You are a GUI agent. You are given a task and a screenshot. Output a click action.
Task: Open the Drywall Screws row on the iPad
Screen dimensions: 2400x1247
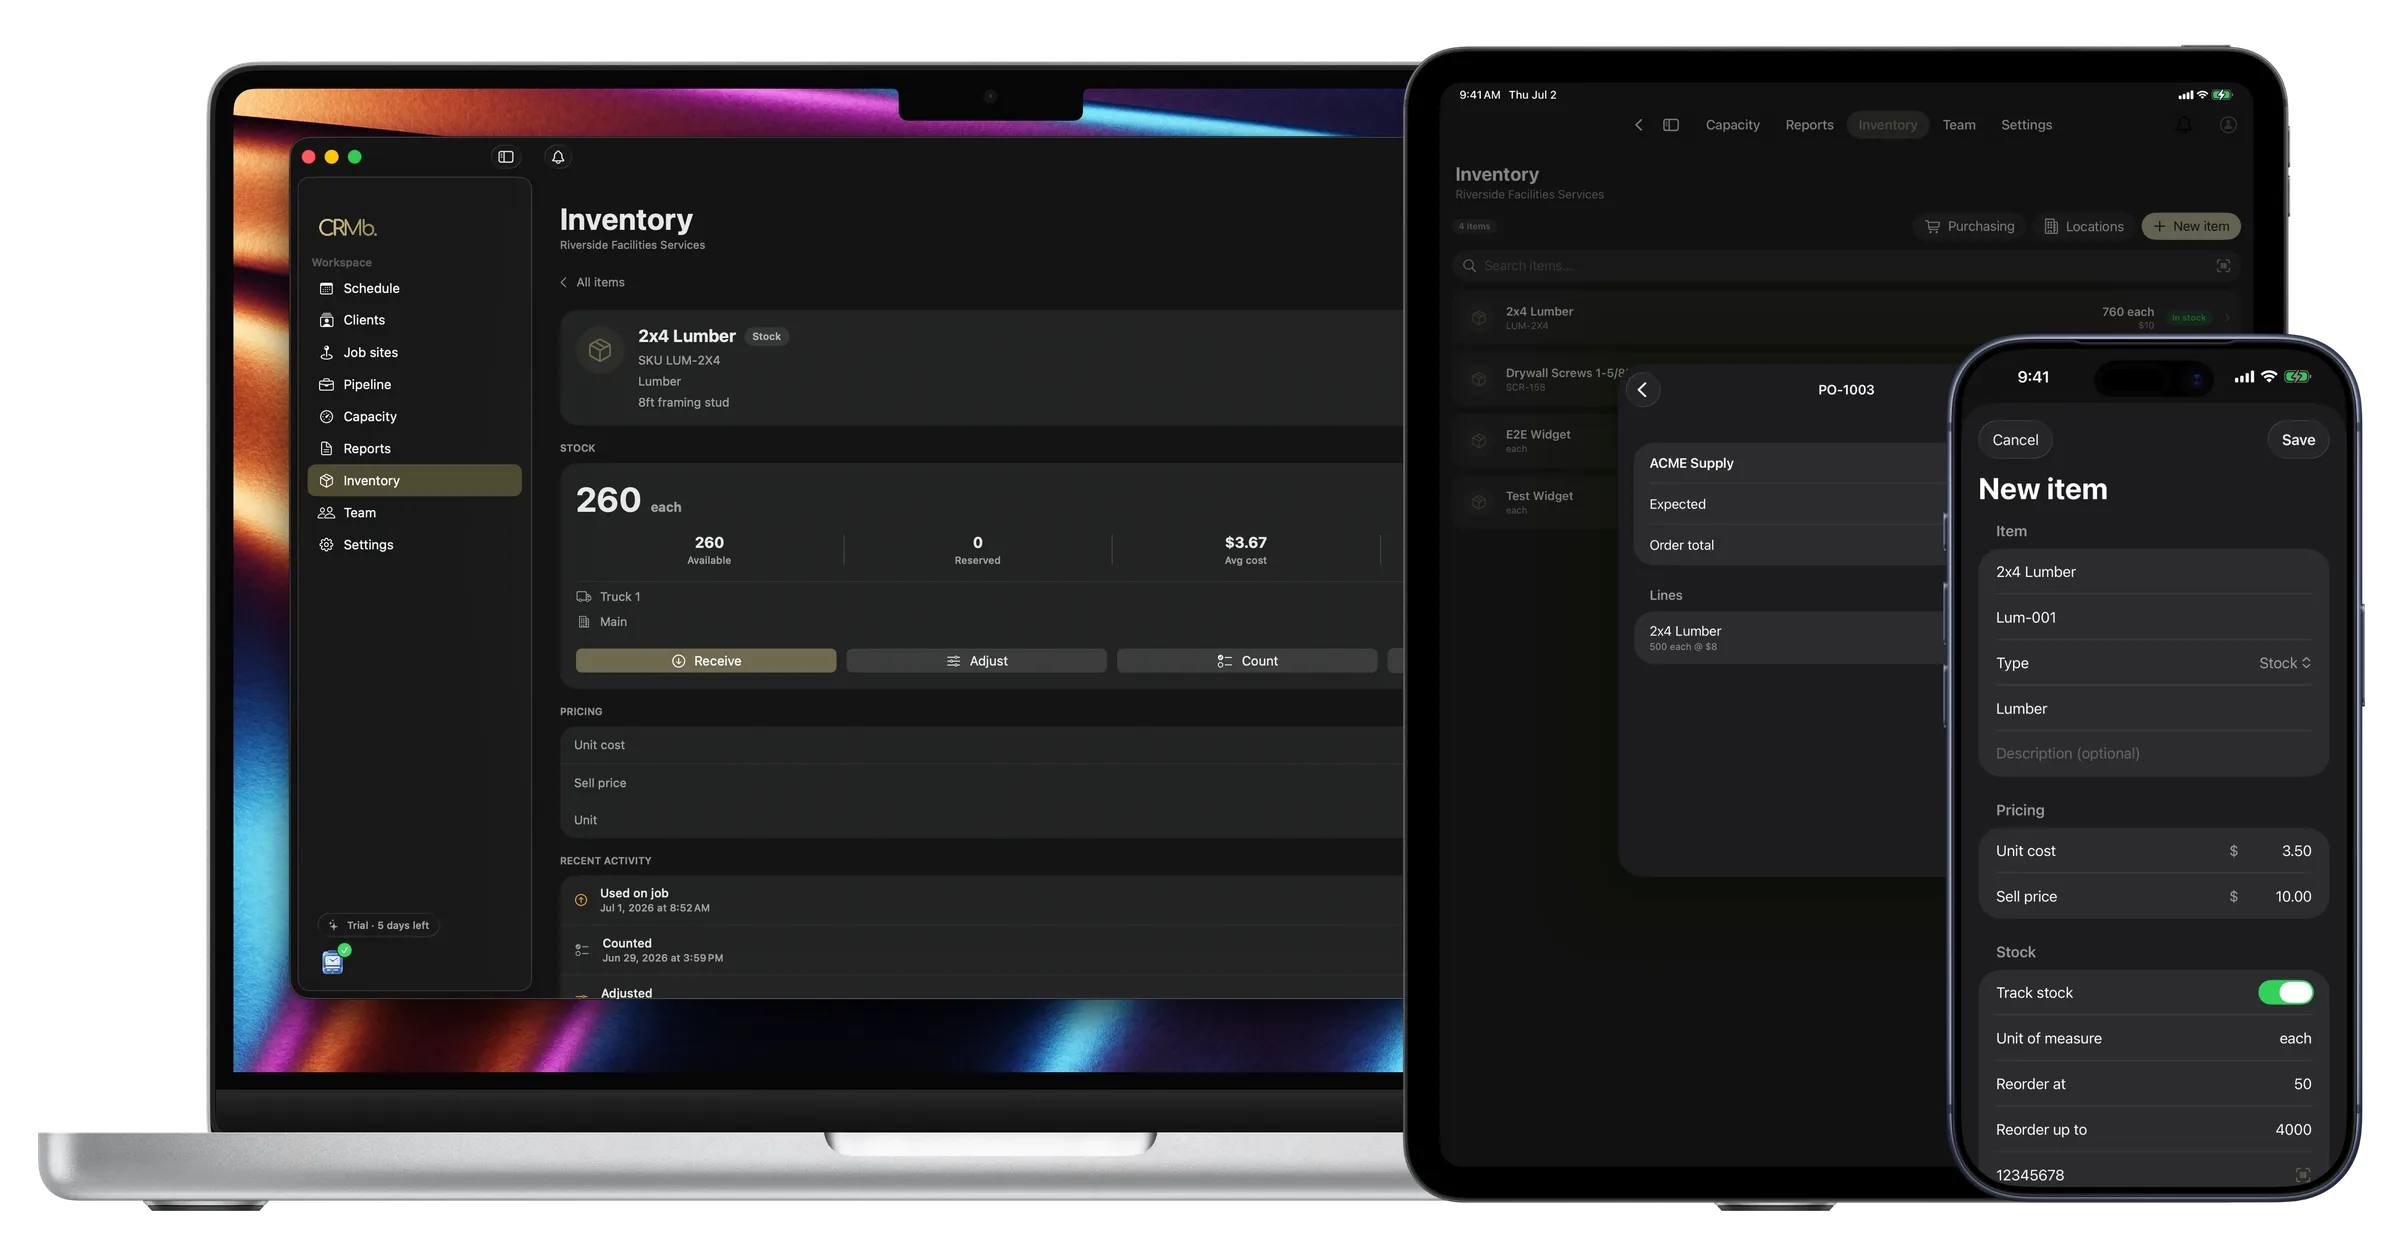click(x=1538, y=379)
